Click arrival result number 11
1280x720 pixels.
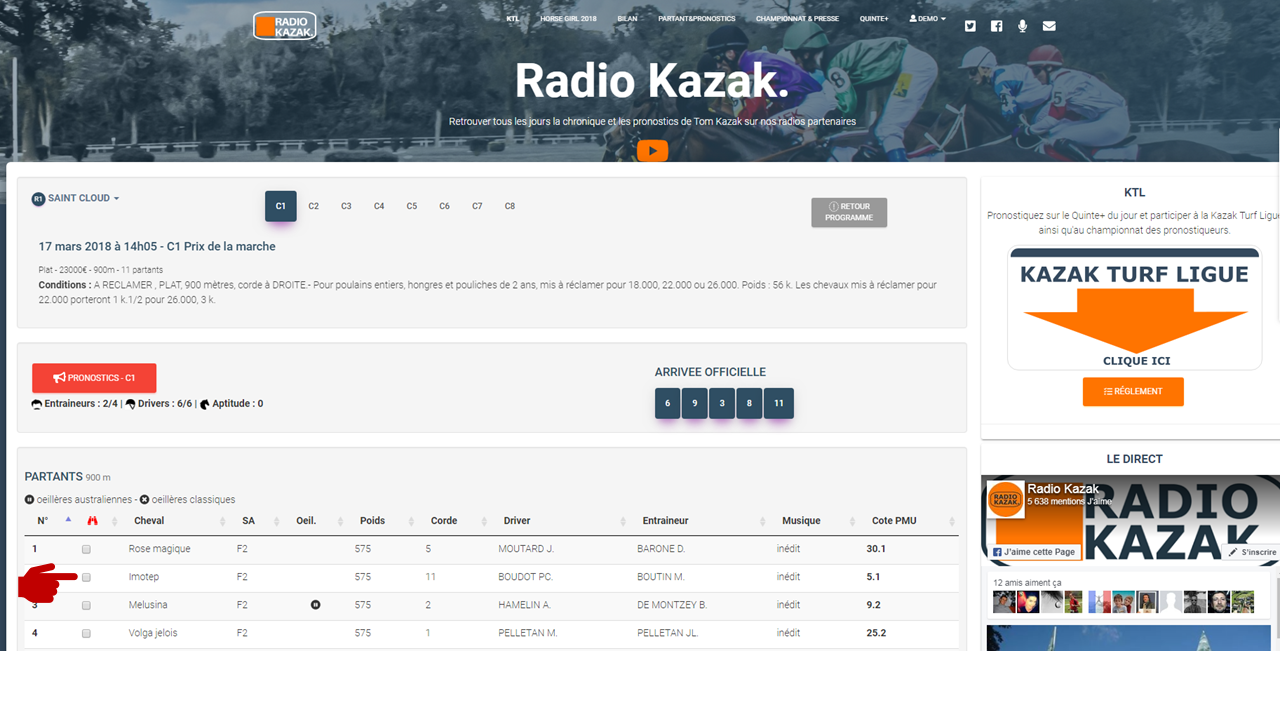point(778,404)
